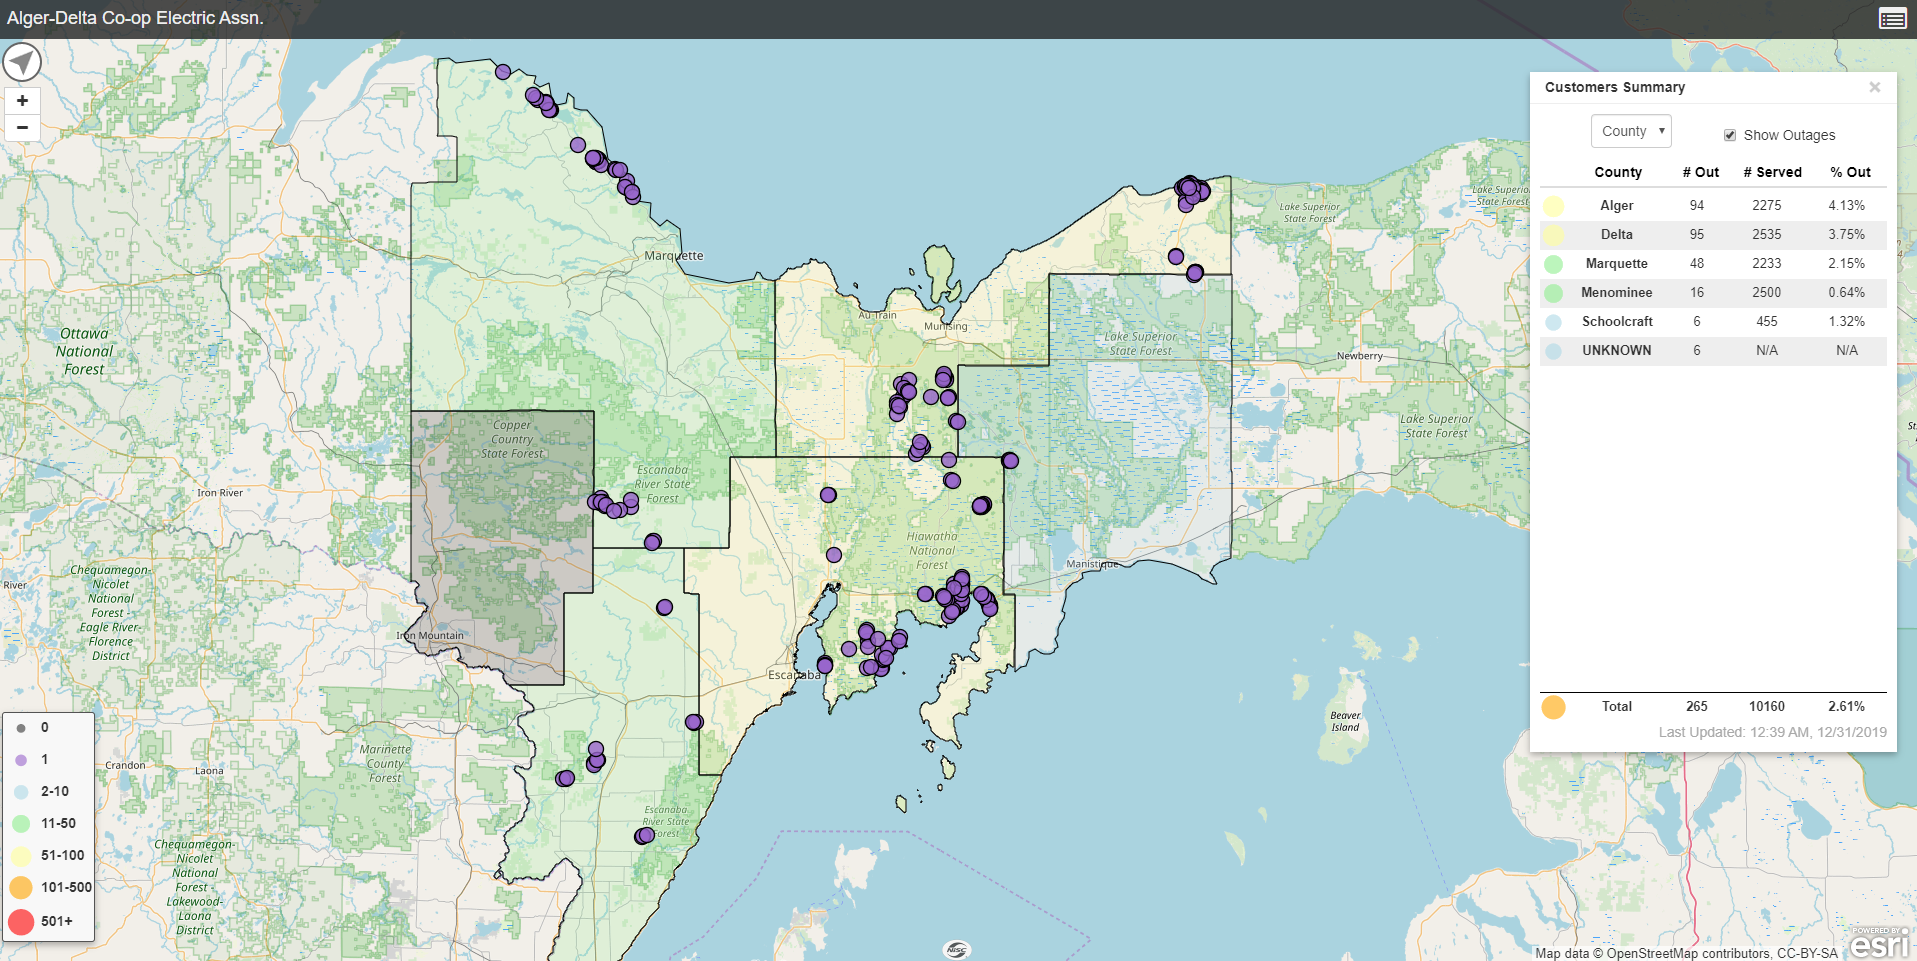
Task: Select the Schoolcraft county row
Action: (x=1713, y=321)
